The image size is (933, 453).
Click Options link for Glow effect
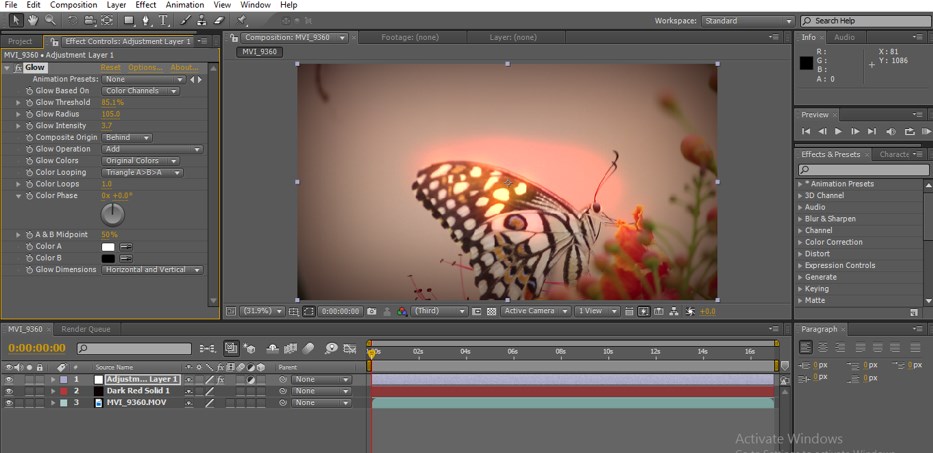144,68
